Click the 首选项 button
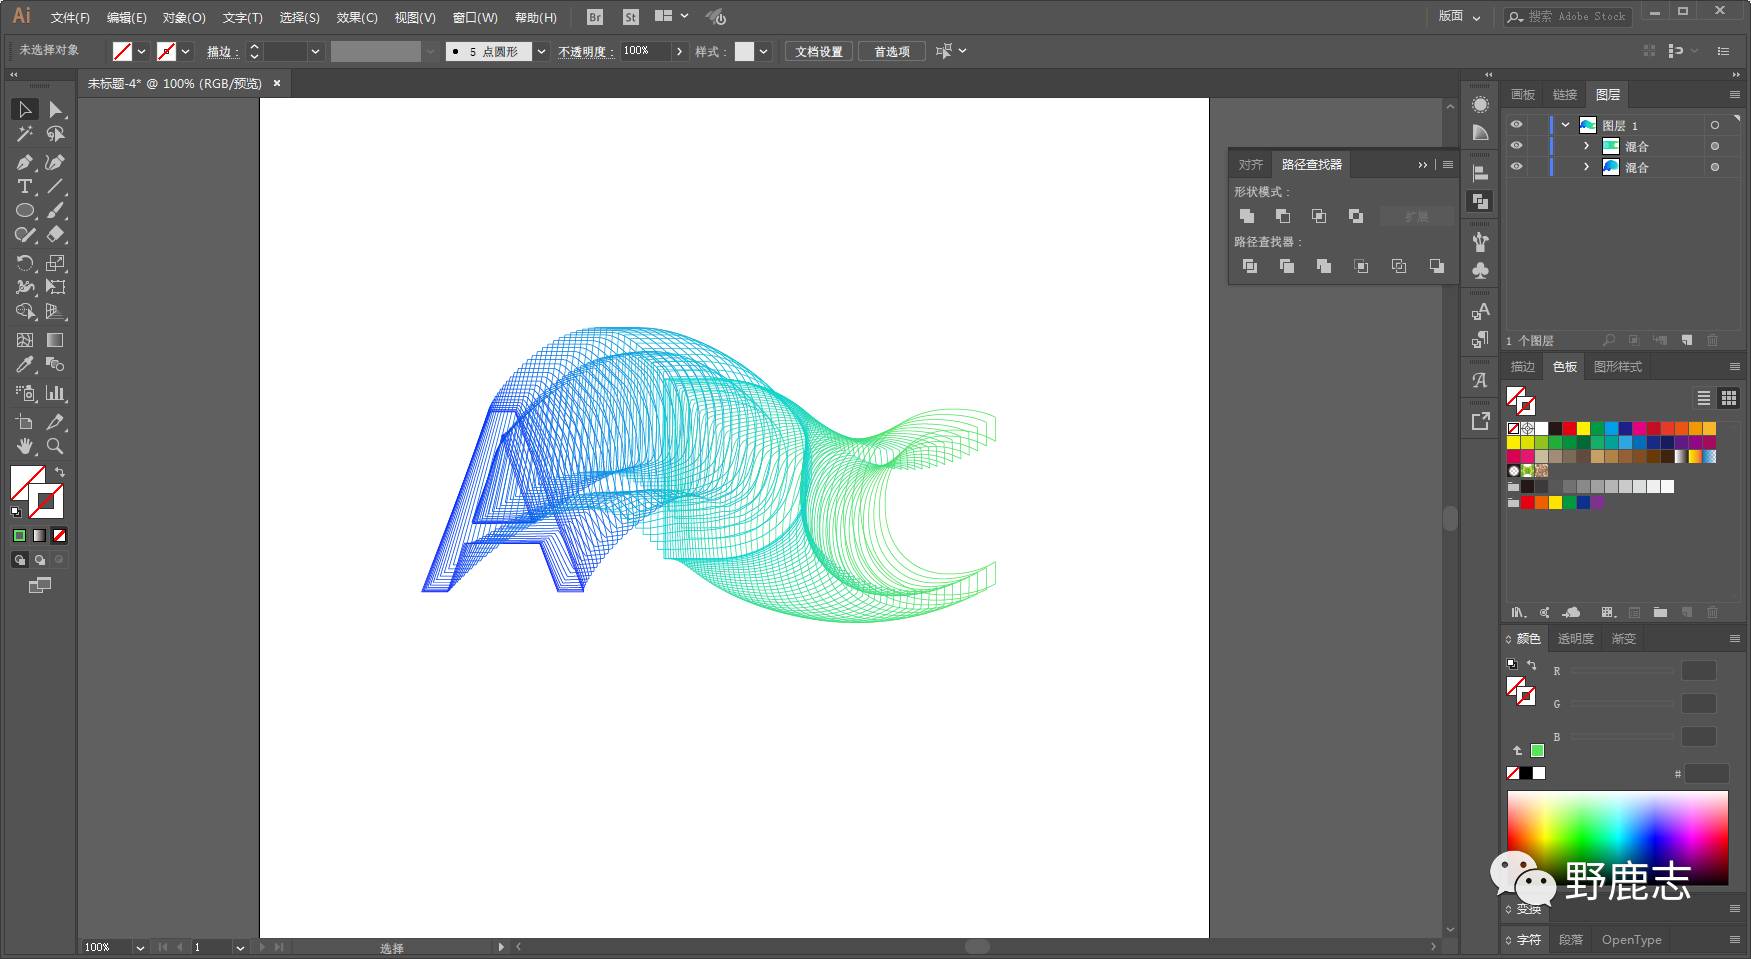This screenshot has height=959, width=1751. [892, 51]
